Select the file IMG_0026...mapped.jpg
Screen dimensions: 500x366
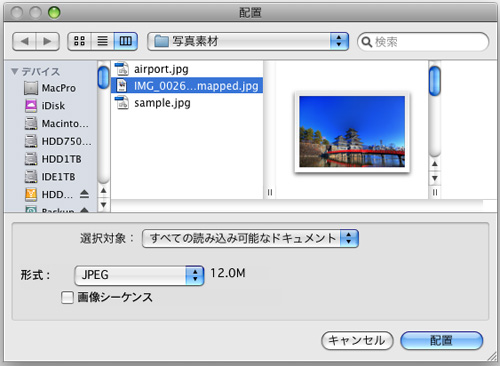pyautogui.click(x=187, y=86)
